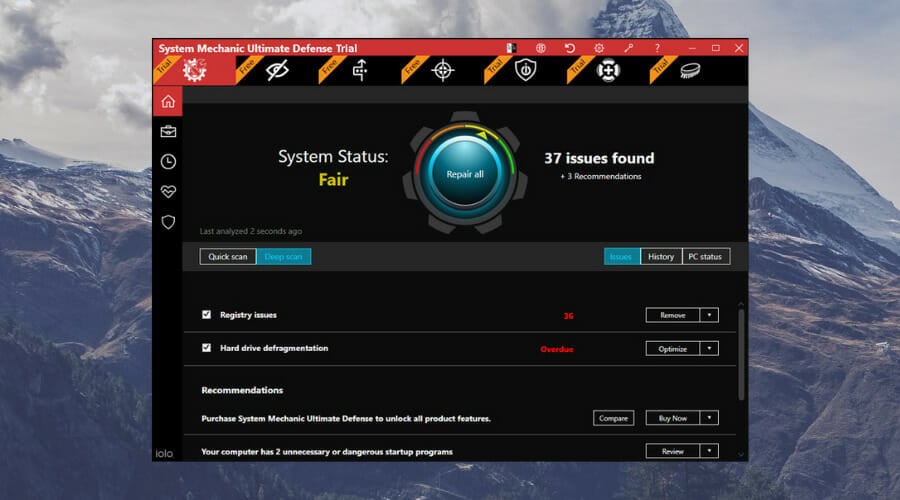Click the undo arrow icon in title bar
The width and height of the screenshot is (900, 500).
(x=569, y=48)
